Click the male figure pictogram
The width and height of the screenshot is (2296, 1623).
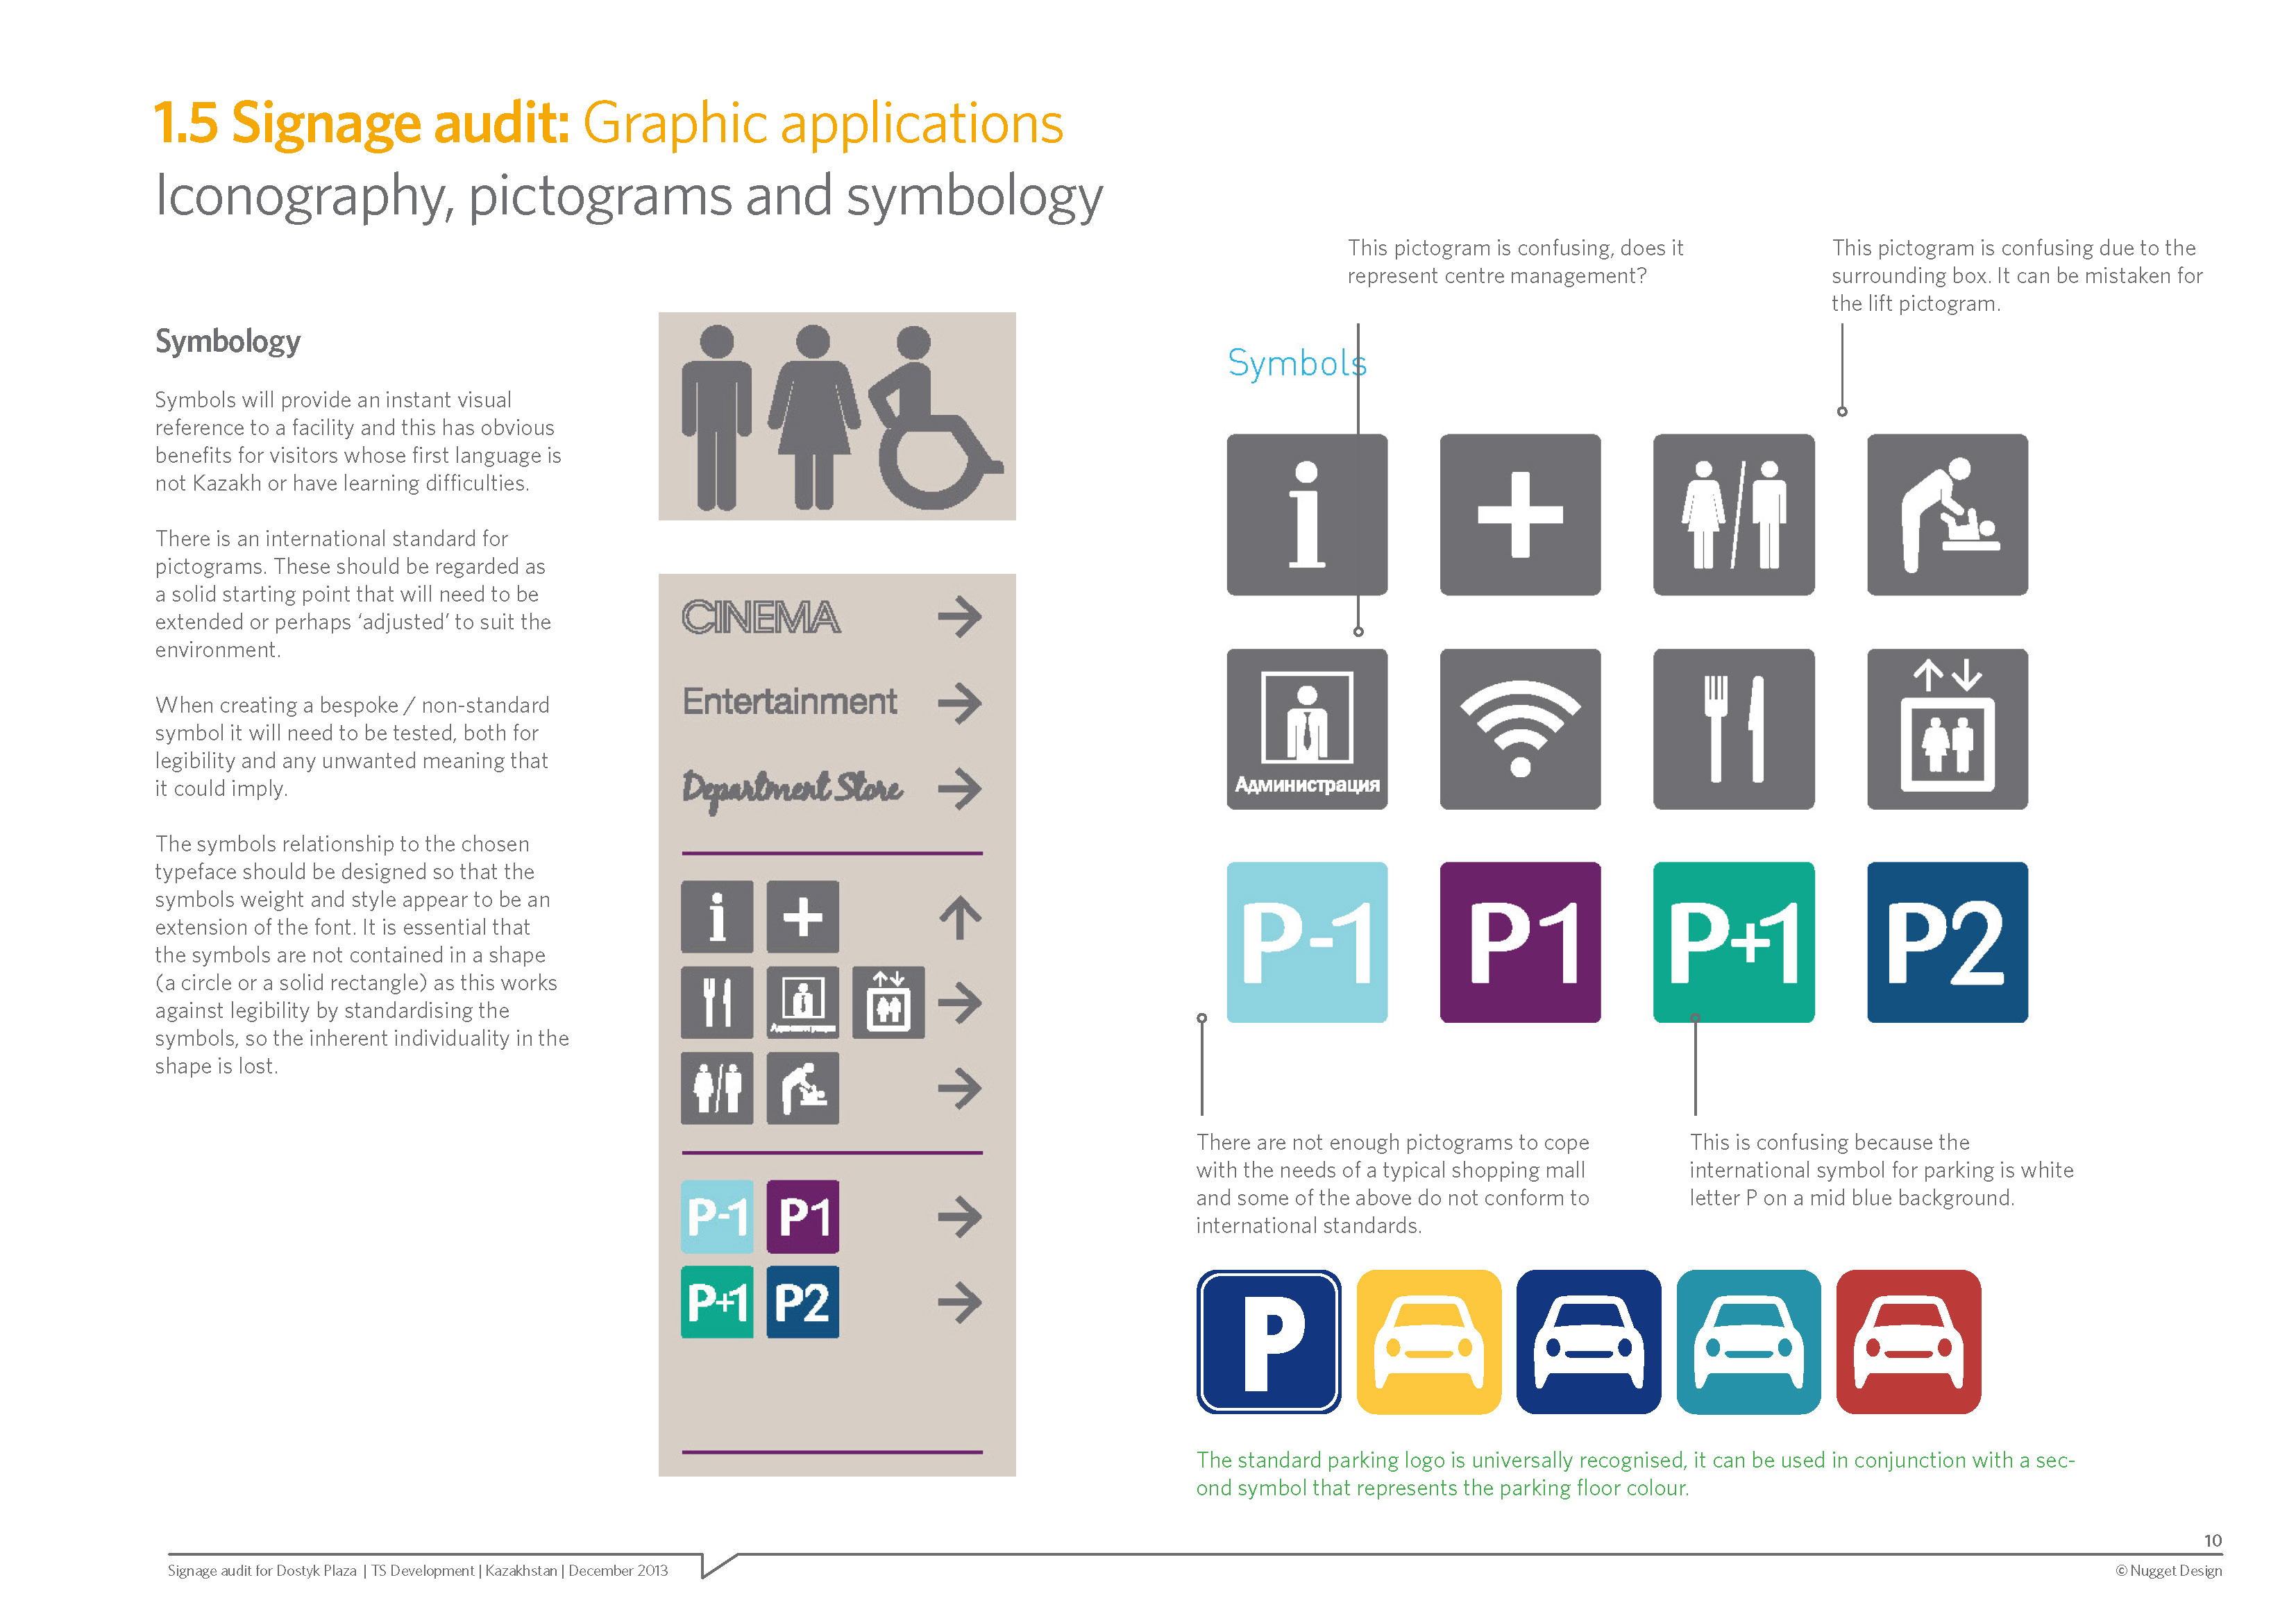716,417
